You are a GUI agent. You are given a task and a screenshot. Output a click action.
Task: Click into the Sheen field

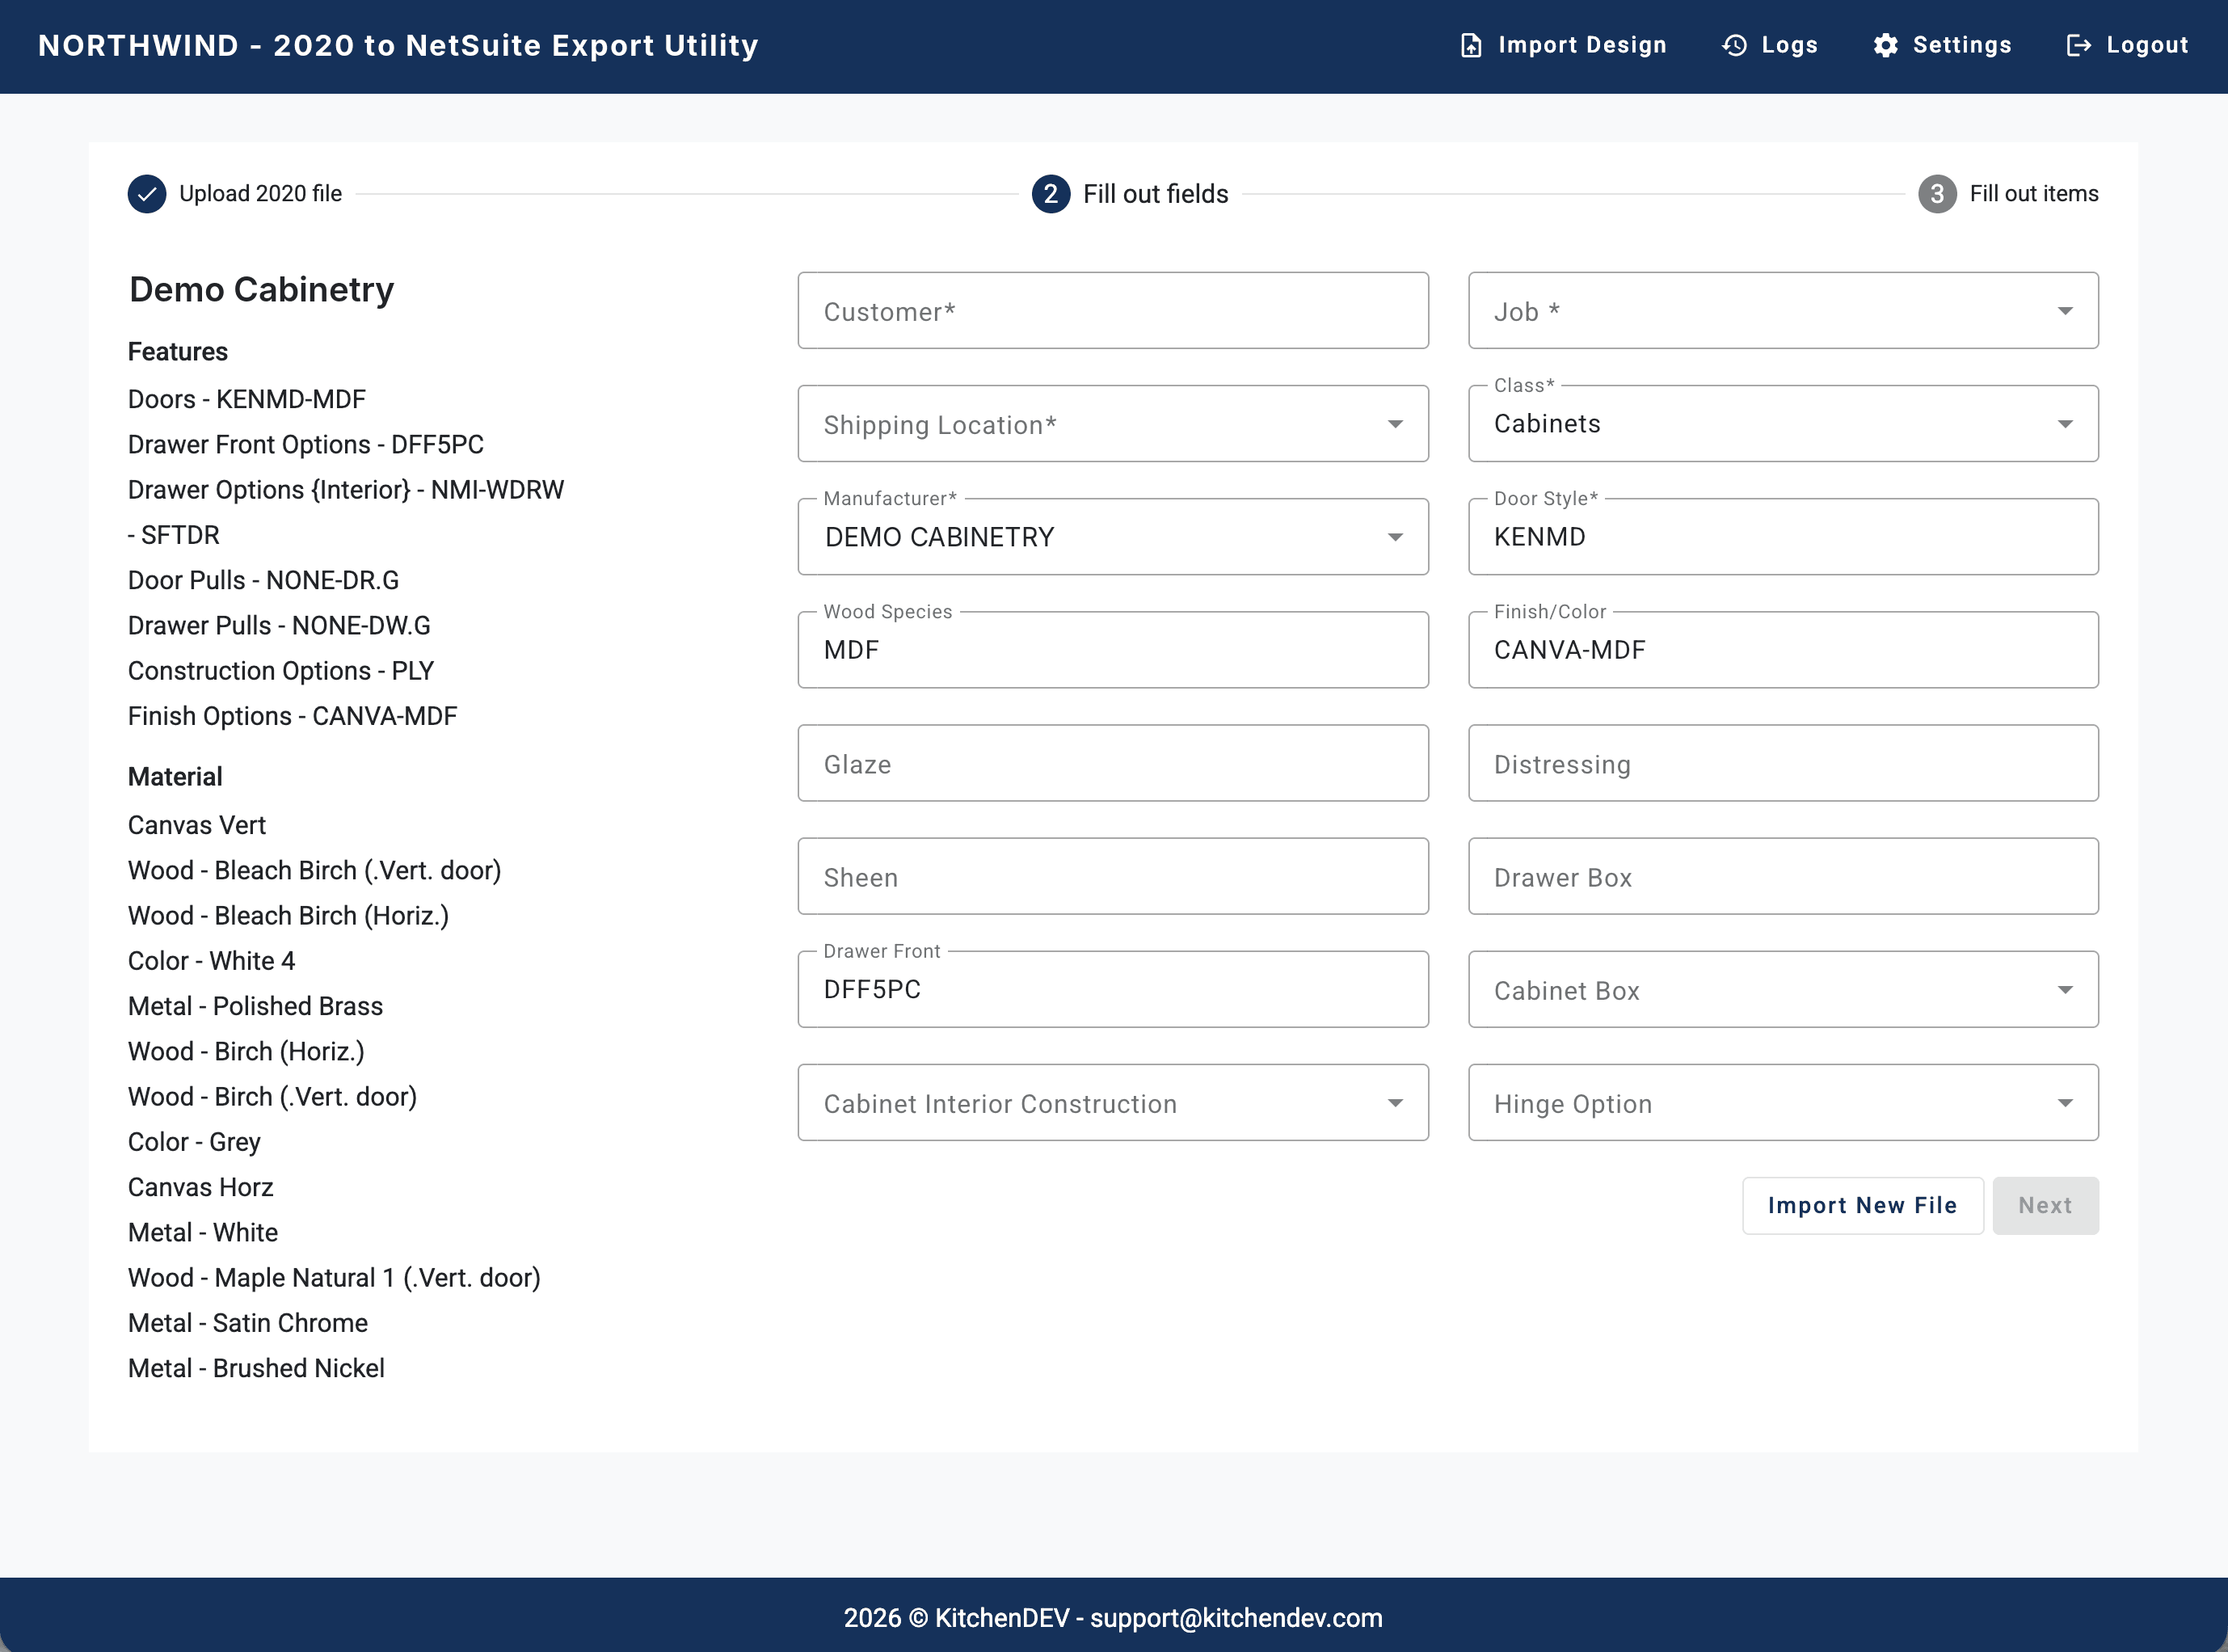(x=1113, y=876)
